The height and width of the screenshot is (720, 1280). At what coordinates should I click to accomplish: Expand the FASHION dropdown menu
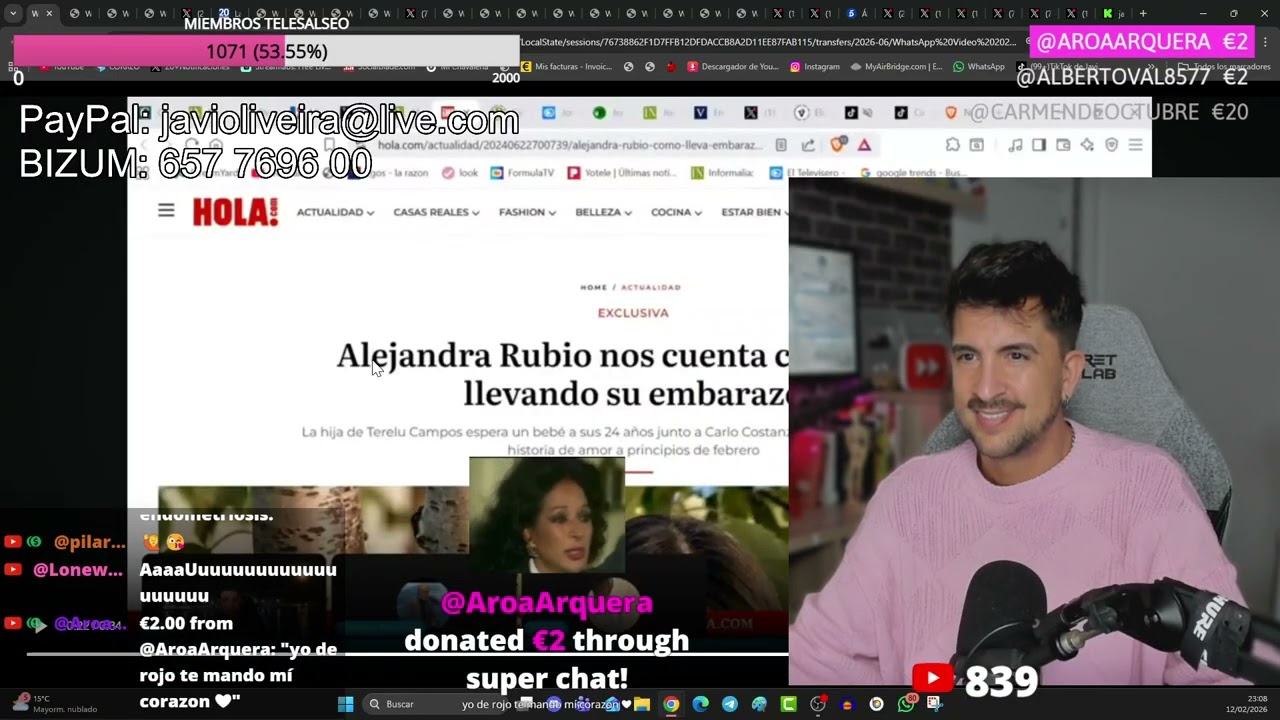527,212
